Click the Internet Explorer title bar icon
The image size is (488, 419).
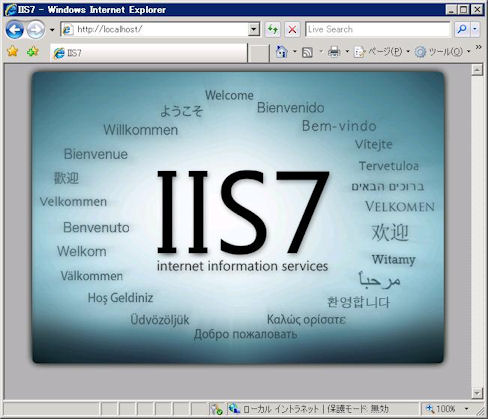[x=10, y=10]
